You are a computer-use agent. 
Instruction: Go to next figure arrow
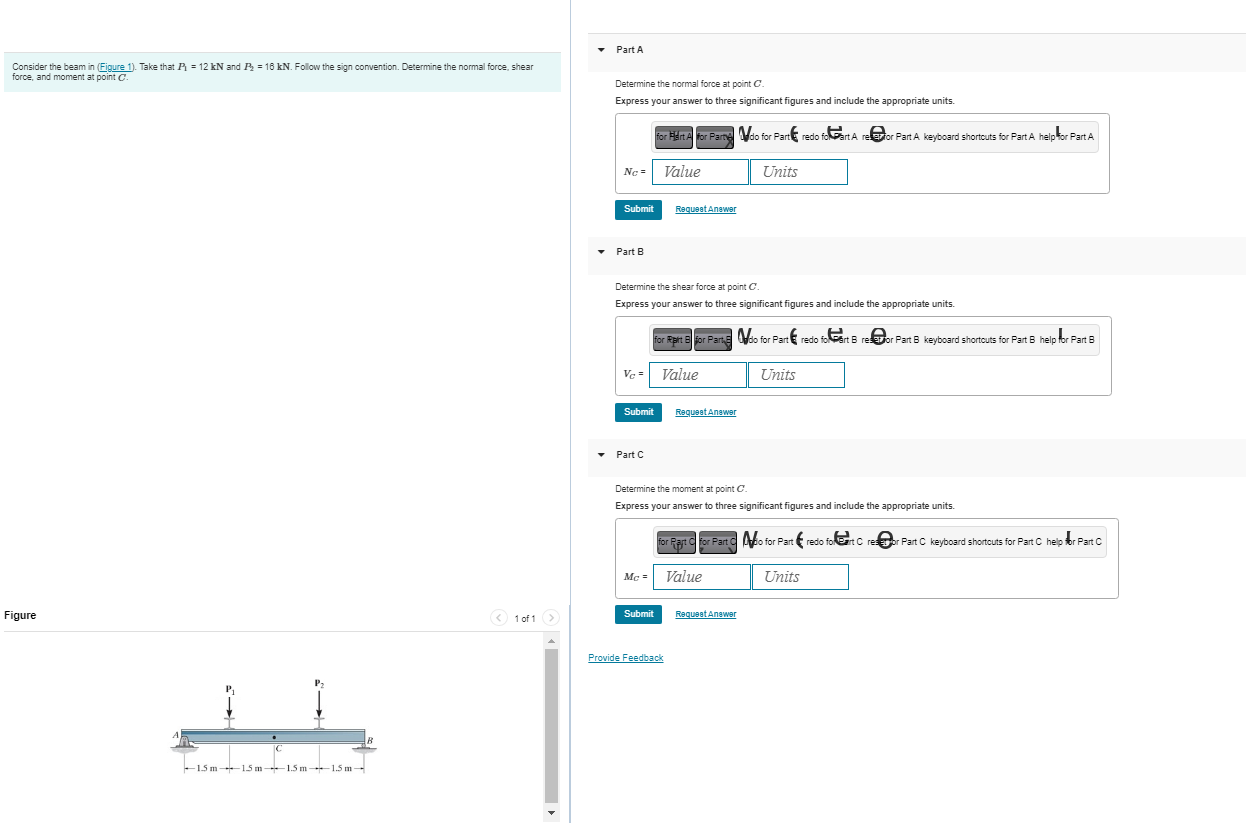click(549, 618)
